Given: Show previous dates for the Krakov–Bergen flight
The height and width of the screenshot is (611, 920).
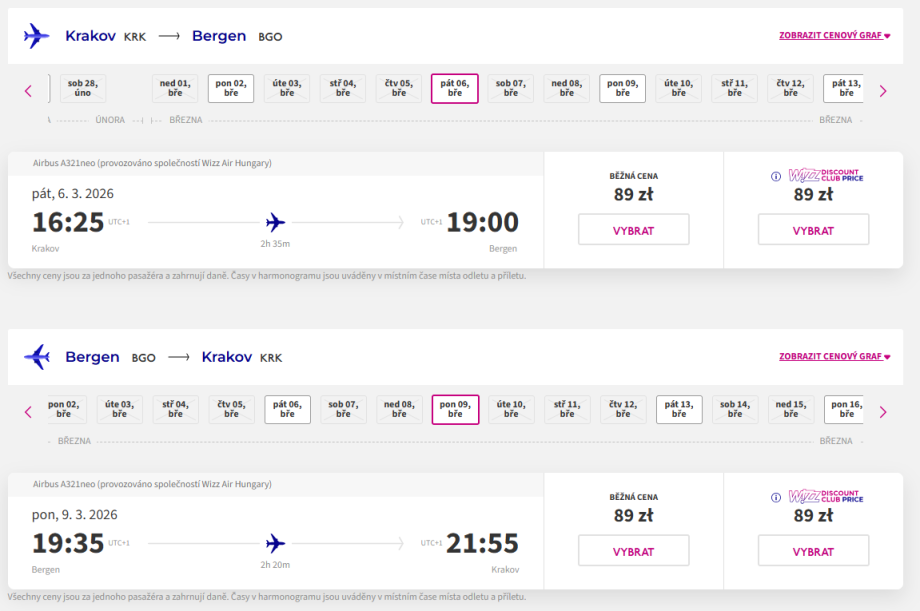Looking at the screenshot, I should point(28,91).
